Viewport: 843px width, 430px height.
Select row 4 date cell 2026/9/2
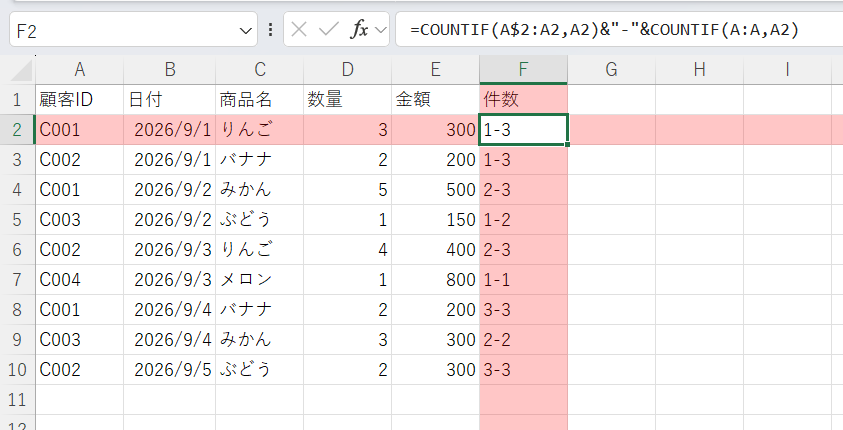[170, 189]
